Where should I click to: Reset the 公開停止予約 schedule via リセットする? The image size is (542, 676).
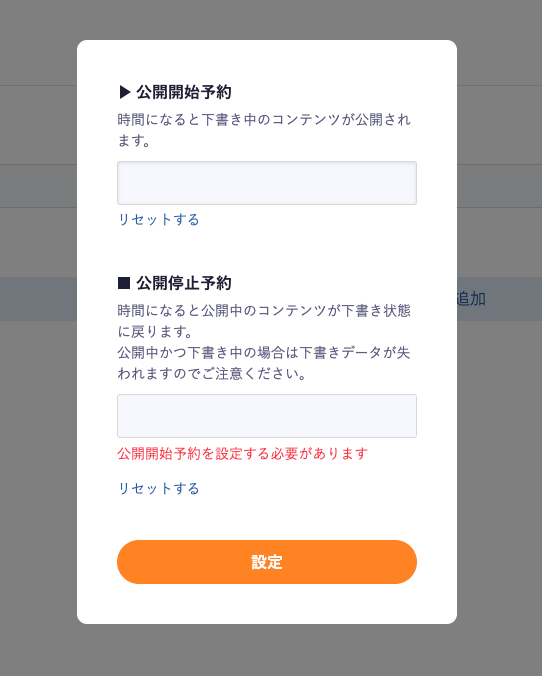coord(158,488)
